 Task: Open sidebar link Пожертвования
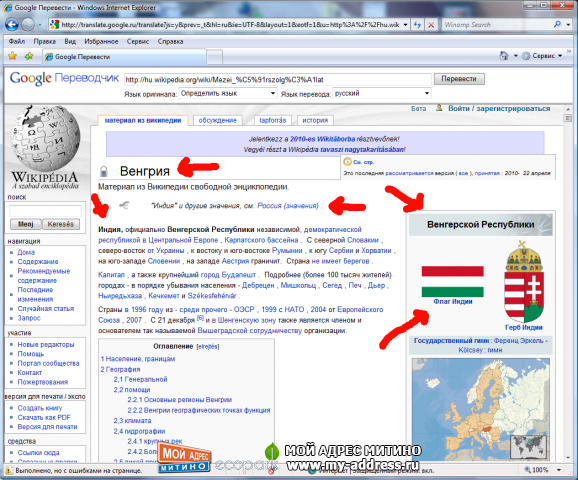(43, 382)
